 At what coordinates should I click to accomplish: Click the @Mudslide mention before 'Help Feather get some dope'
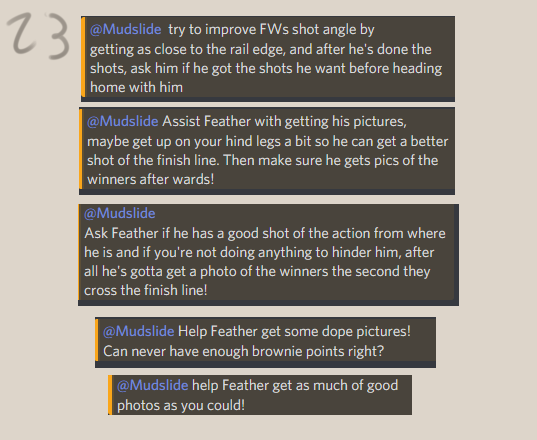pos(139,331)
